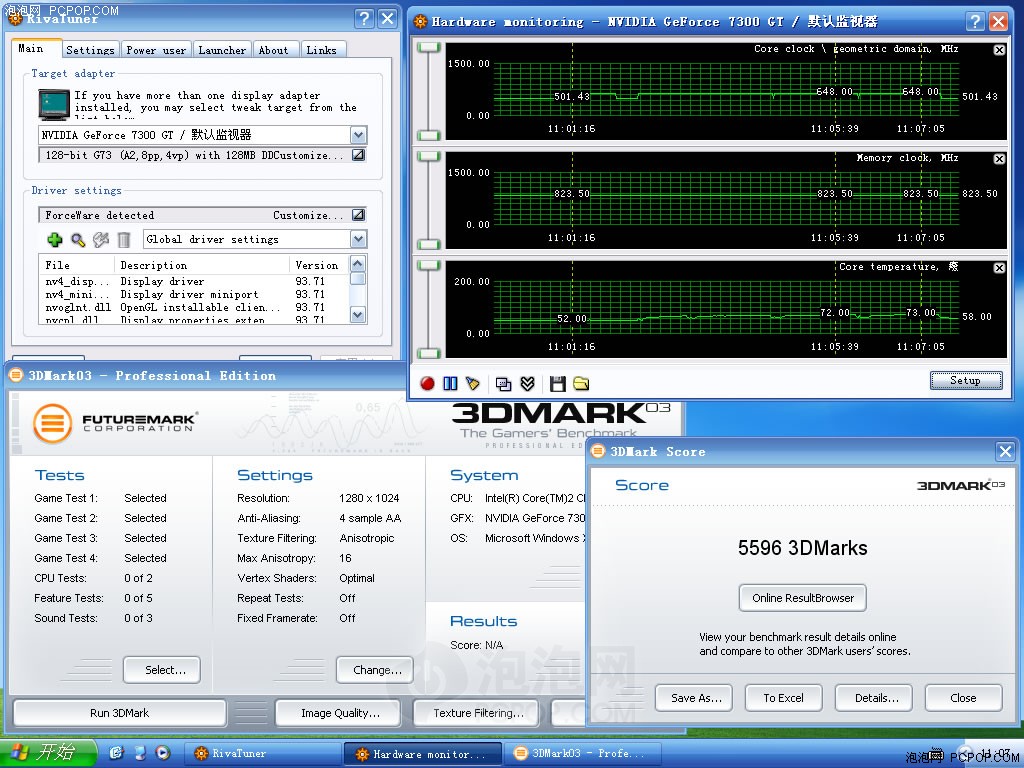
Task: Click the driver file list scroll-up arrow
Action: 357,263
